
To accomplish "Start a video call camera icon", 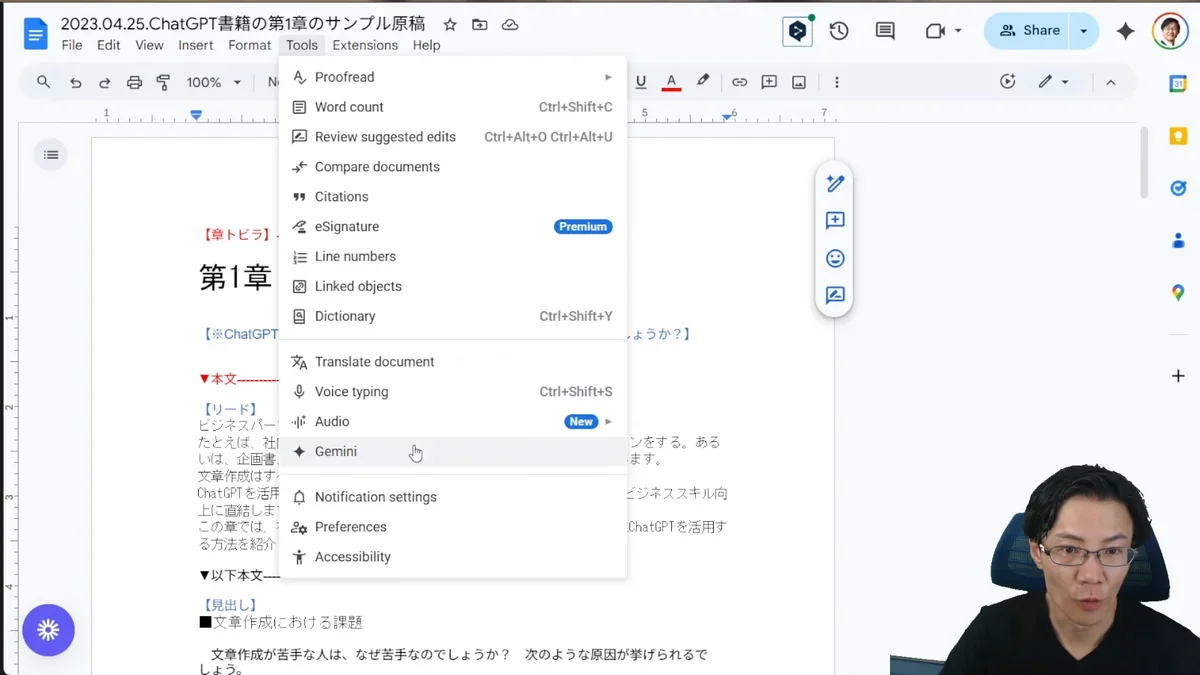I will [935, 31].
